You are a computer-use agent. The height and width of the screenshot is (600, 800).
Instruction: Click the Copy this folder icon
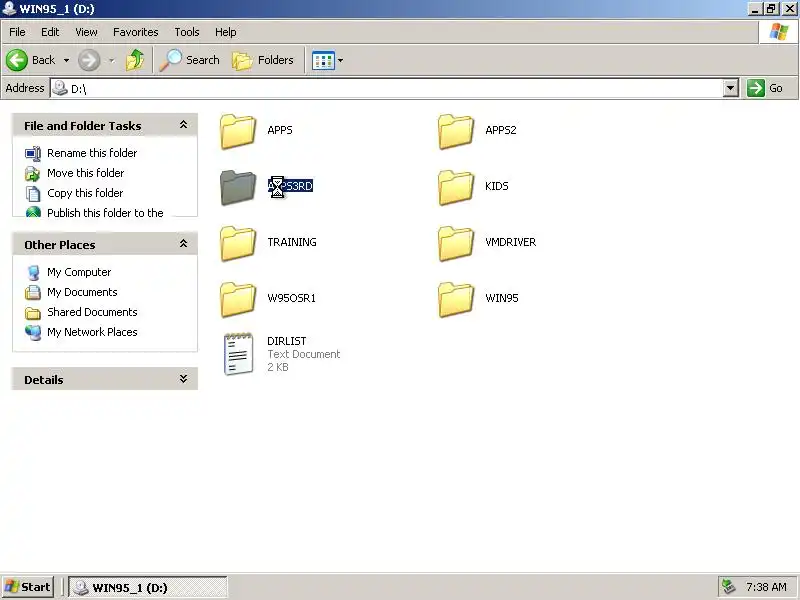(x=33, y=193)
